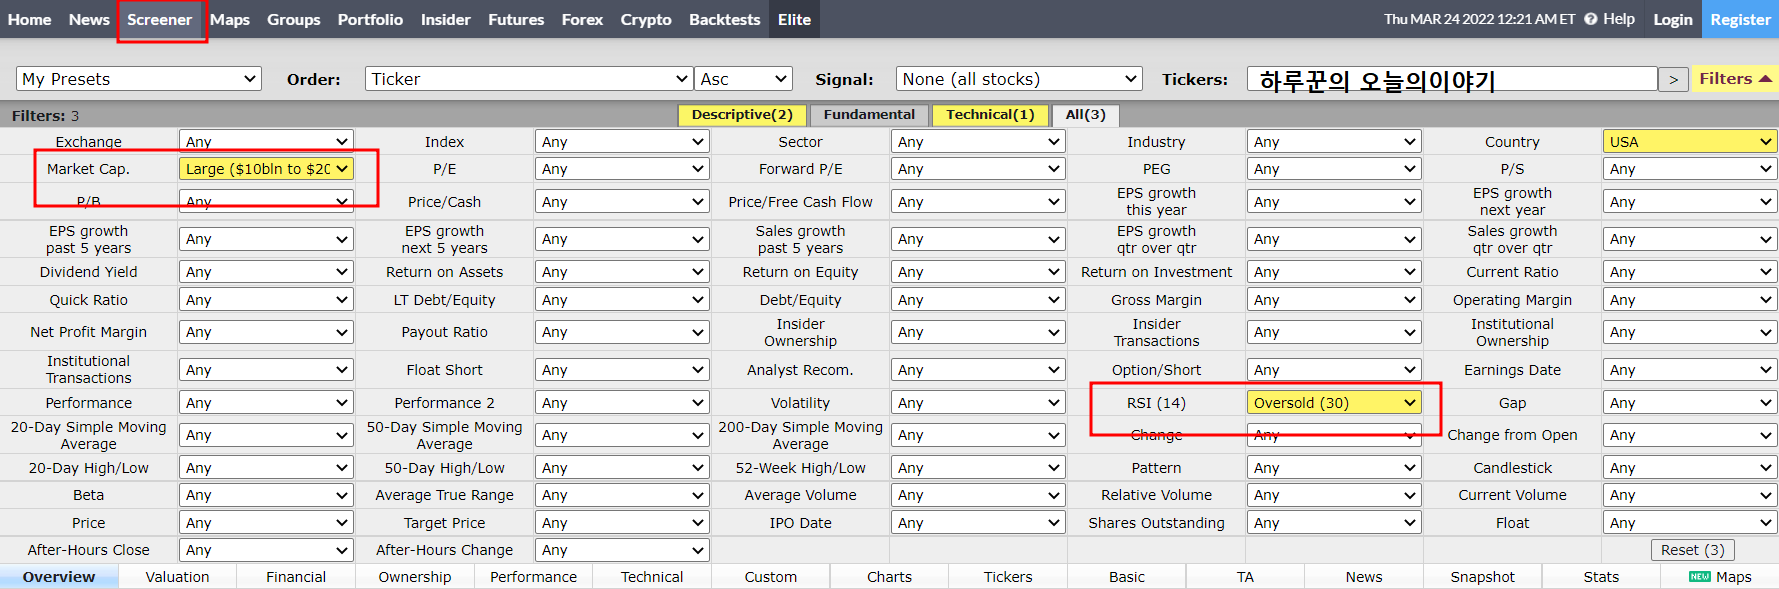1779x589 pixels.
Task: Switch to the All(3) filter tab
Action: click(1085, 115)
